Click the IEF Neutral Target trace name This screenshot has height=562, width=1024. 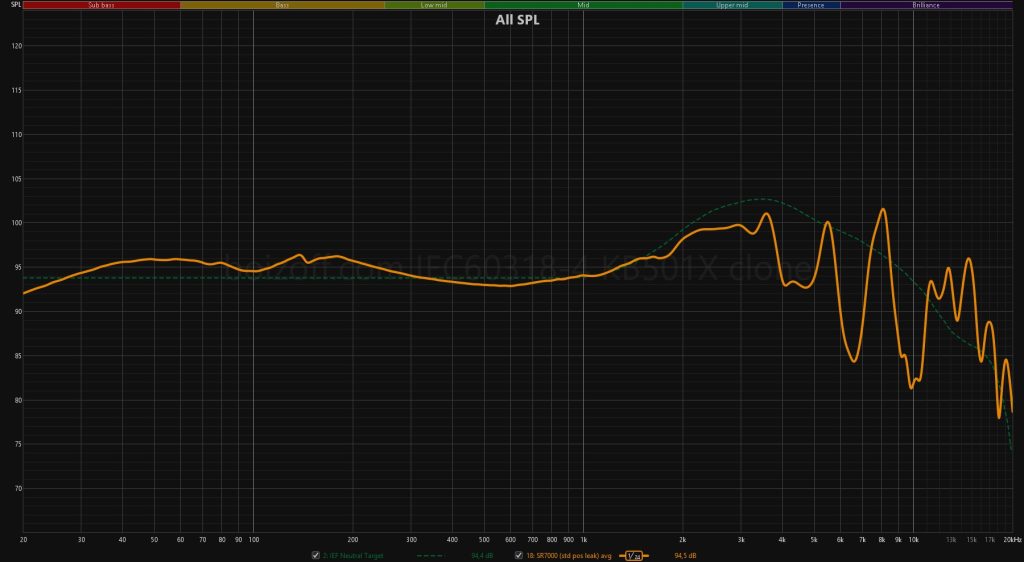tap(357, 555)
